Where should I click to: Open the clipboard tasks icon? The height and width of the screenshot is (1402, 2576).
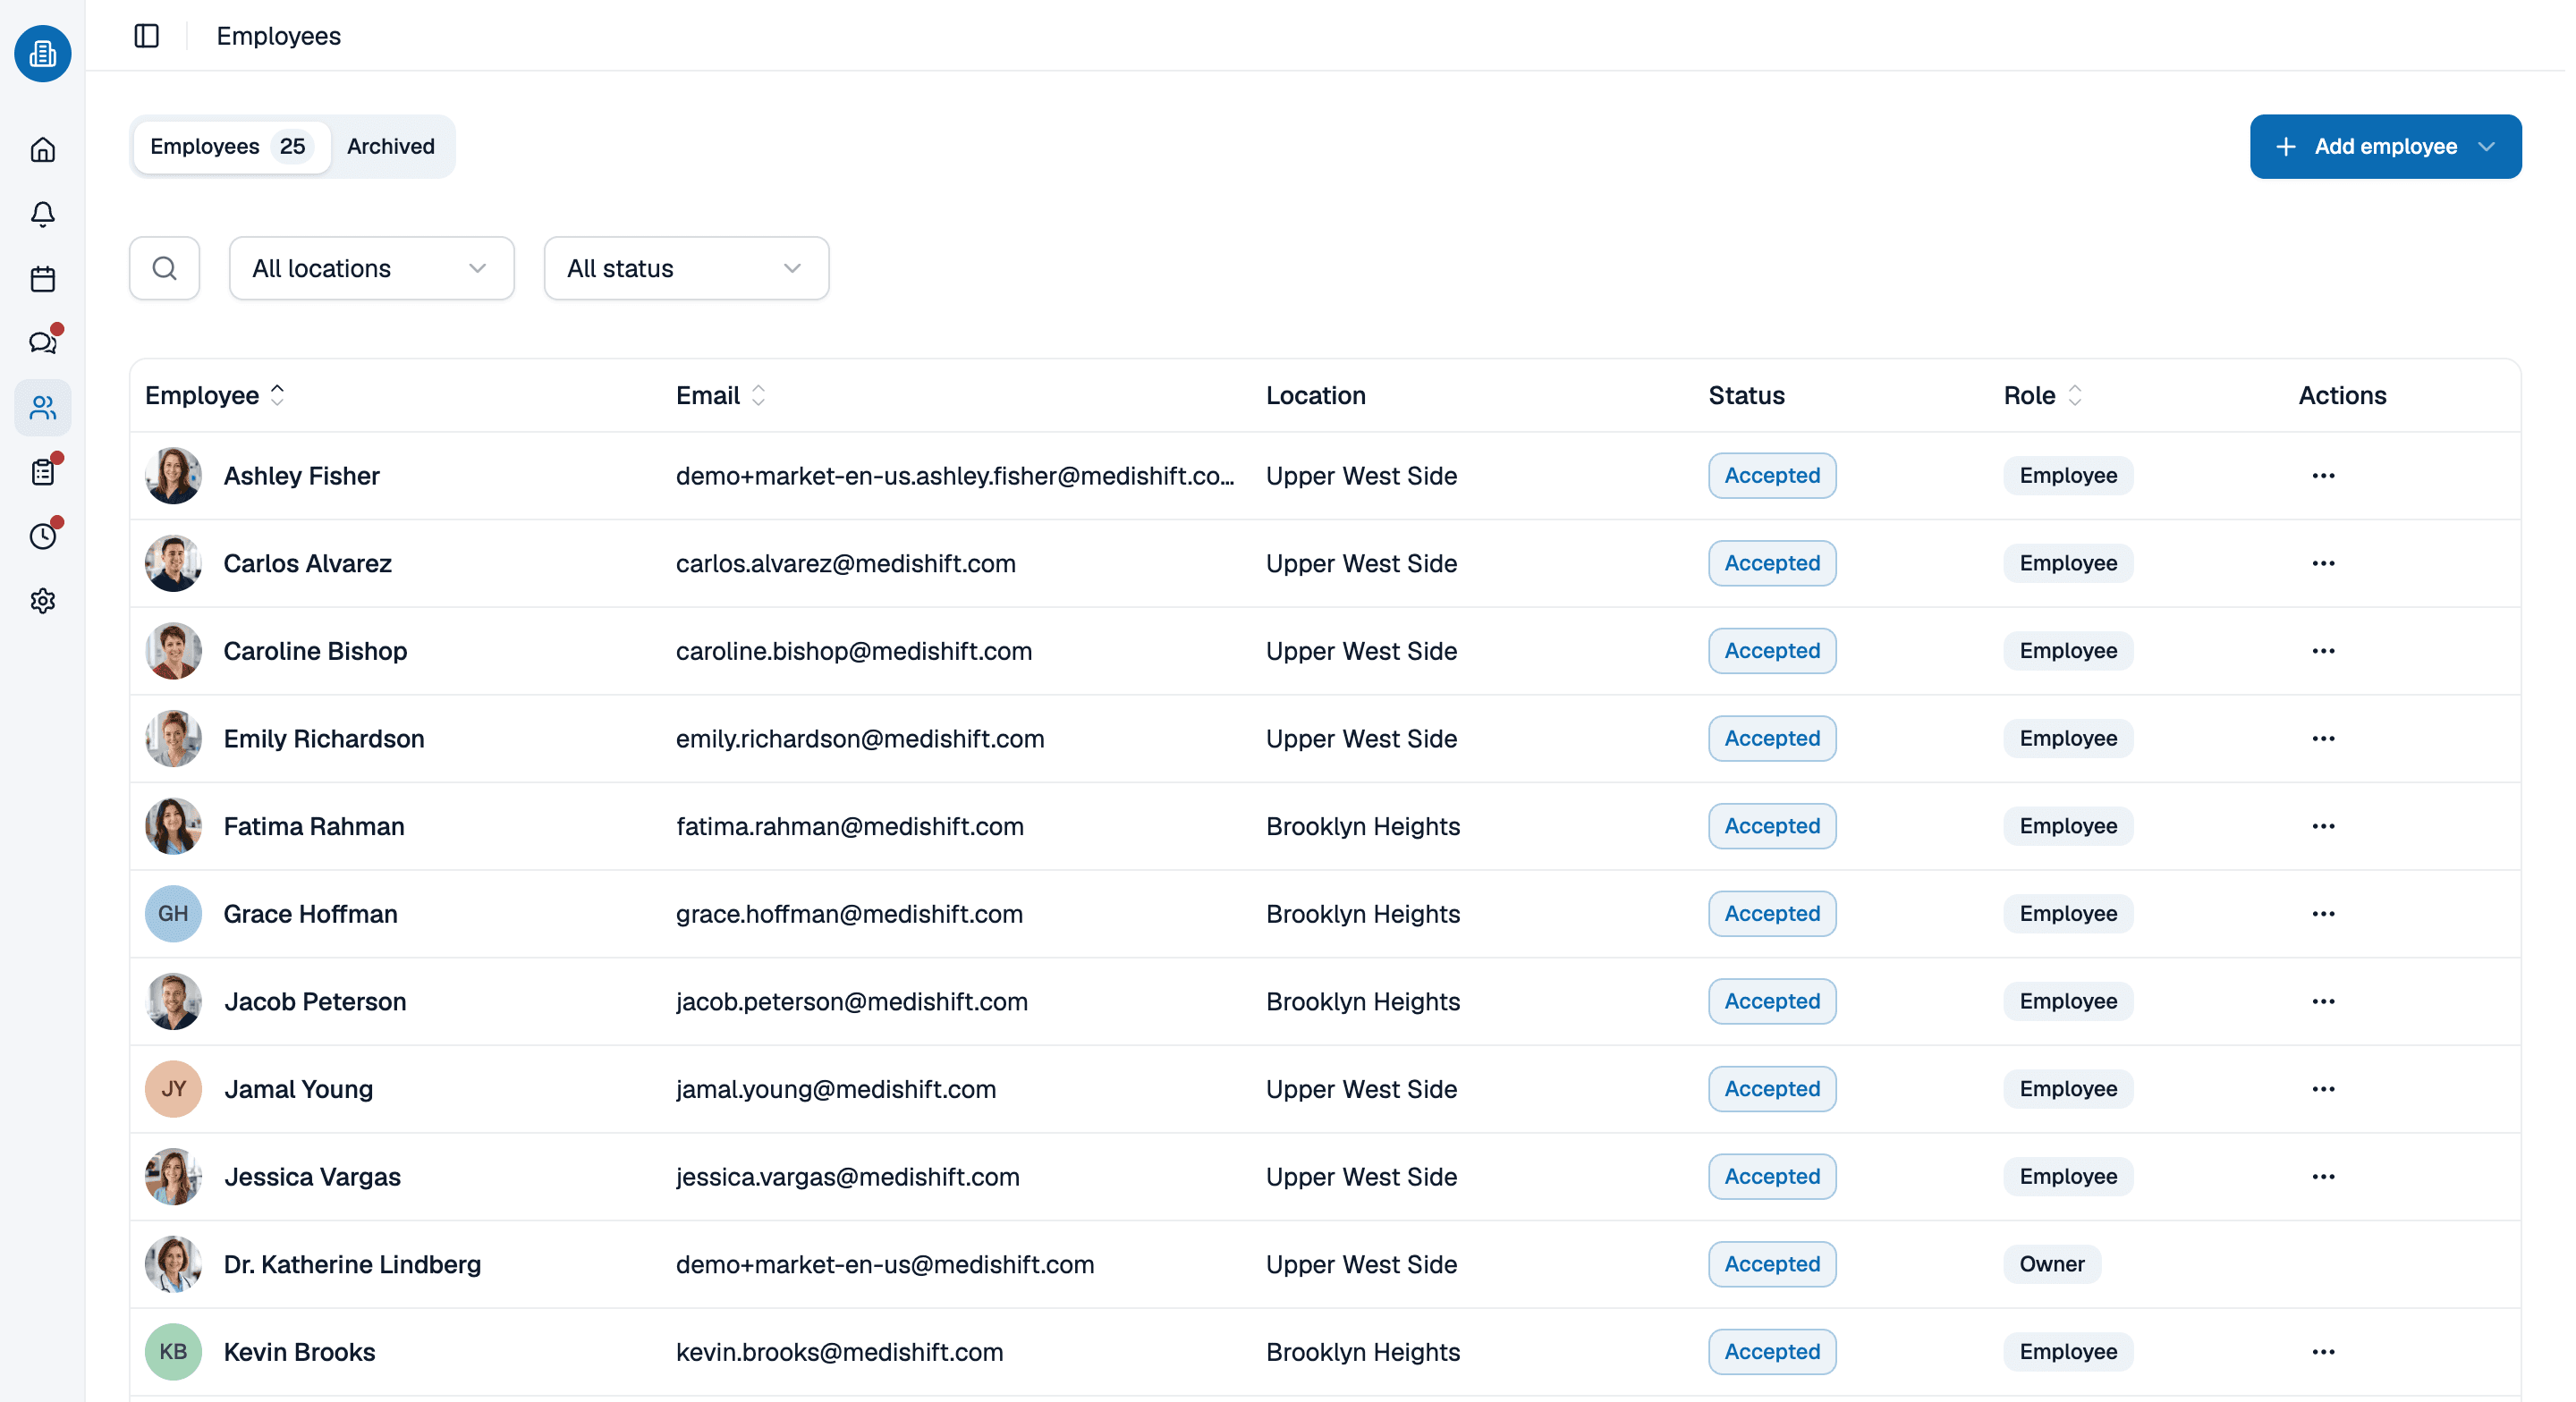point(42,472)
